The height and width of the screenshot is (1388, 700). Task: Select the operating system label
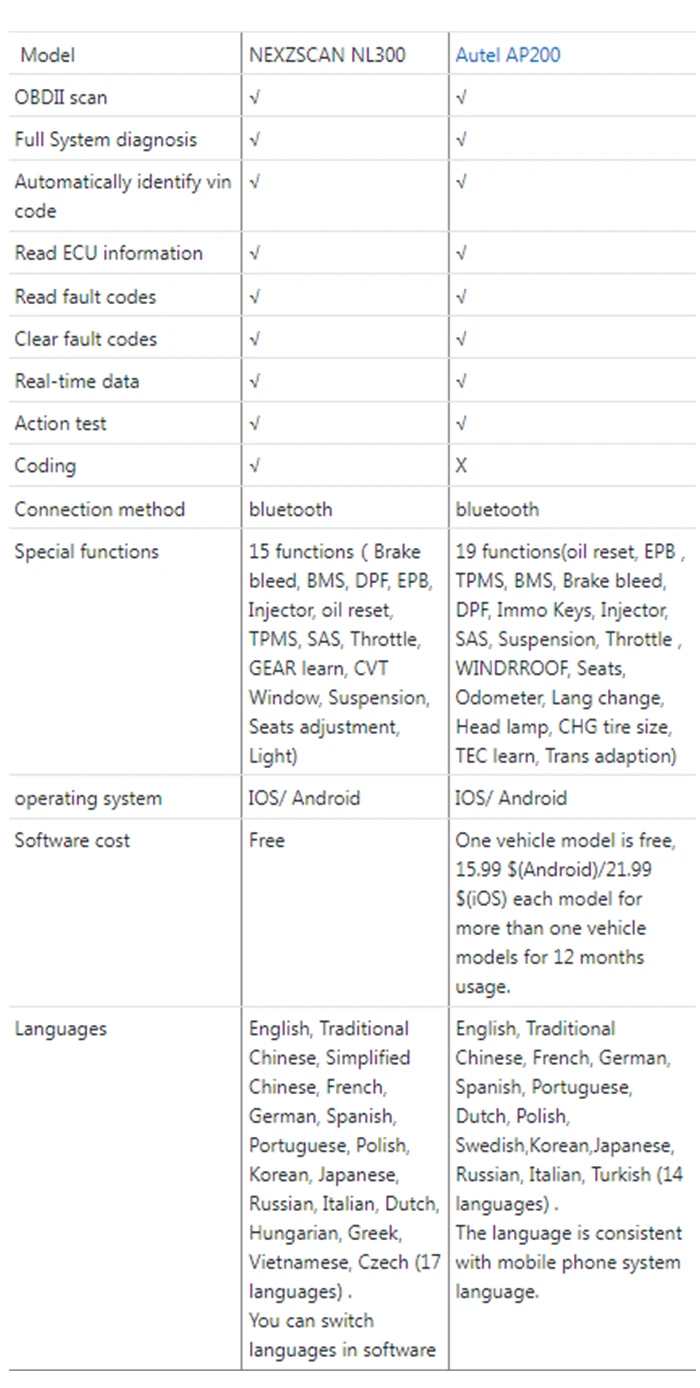(88, 798)
